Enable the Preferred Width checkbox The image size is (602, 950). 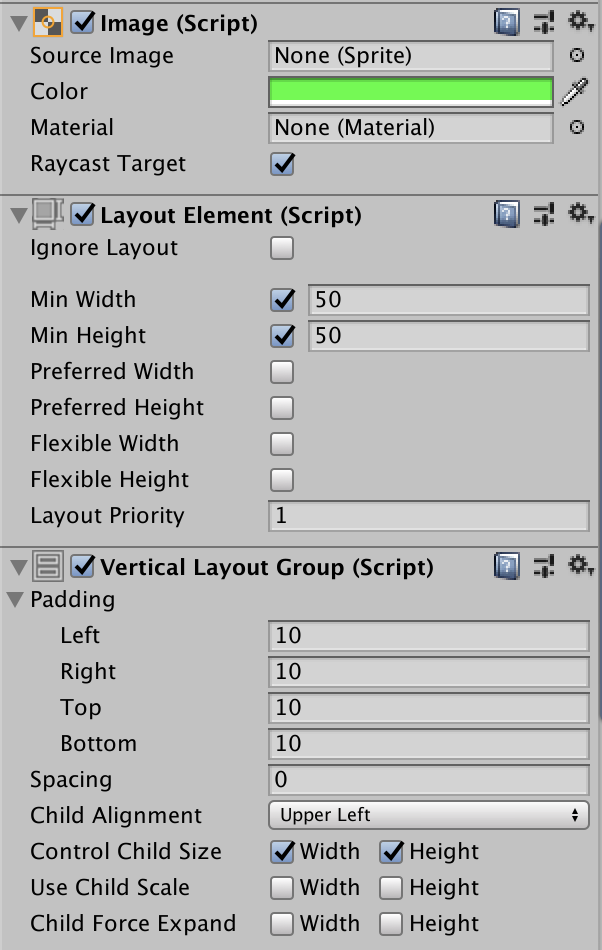pyautogui.click(x=283, y=372)
